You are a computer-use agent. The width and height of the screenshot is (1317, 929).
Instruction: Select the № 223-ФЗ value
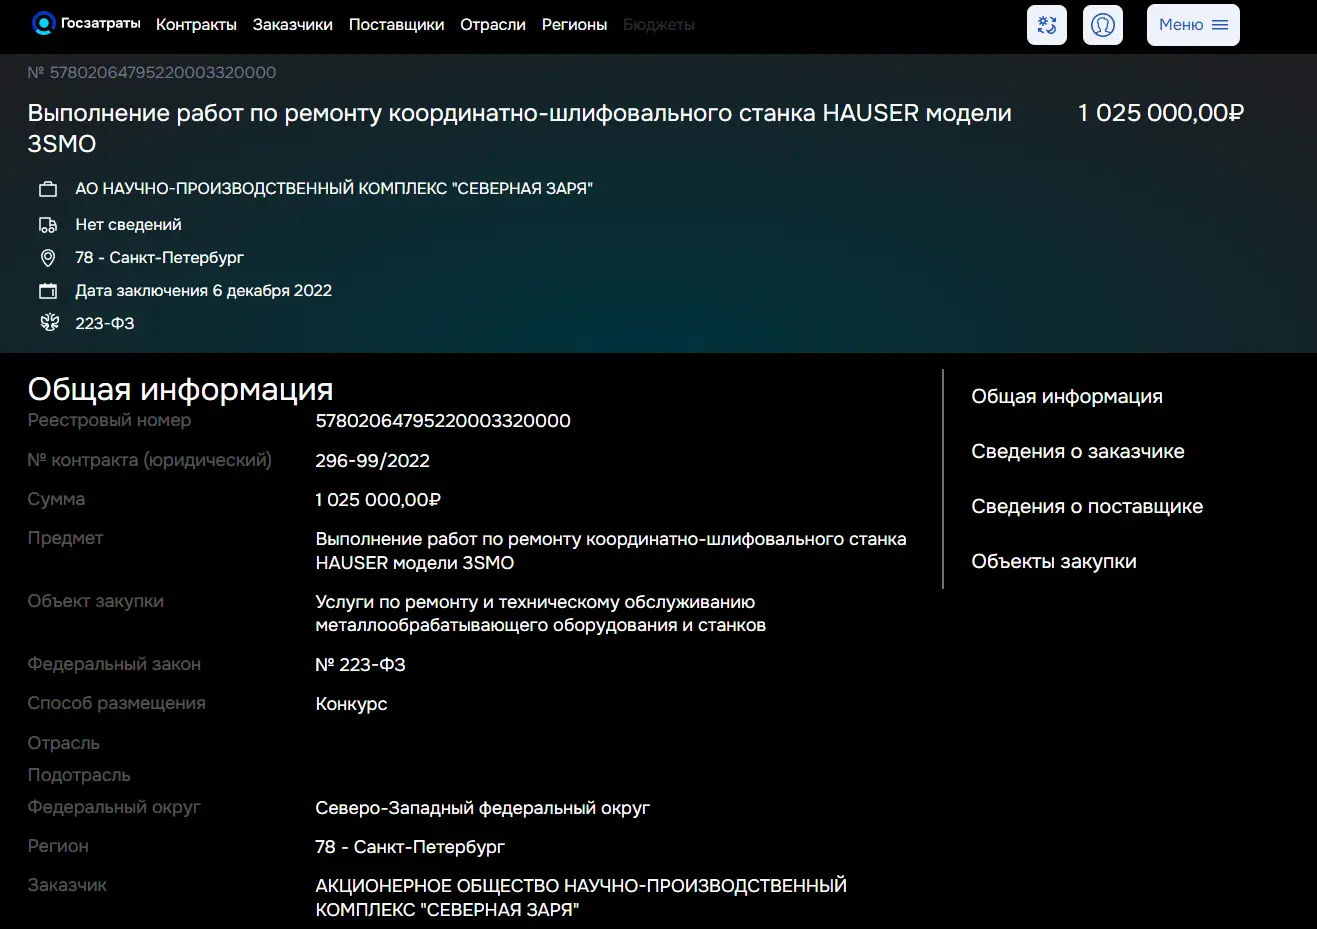[x=360, y=665]
